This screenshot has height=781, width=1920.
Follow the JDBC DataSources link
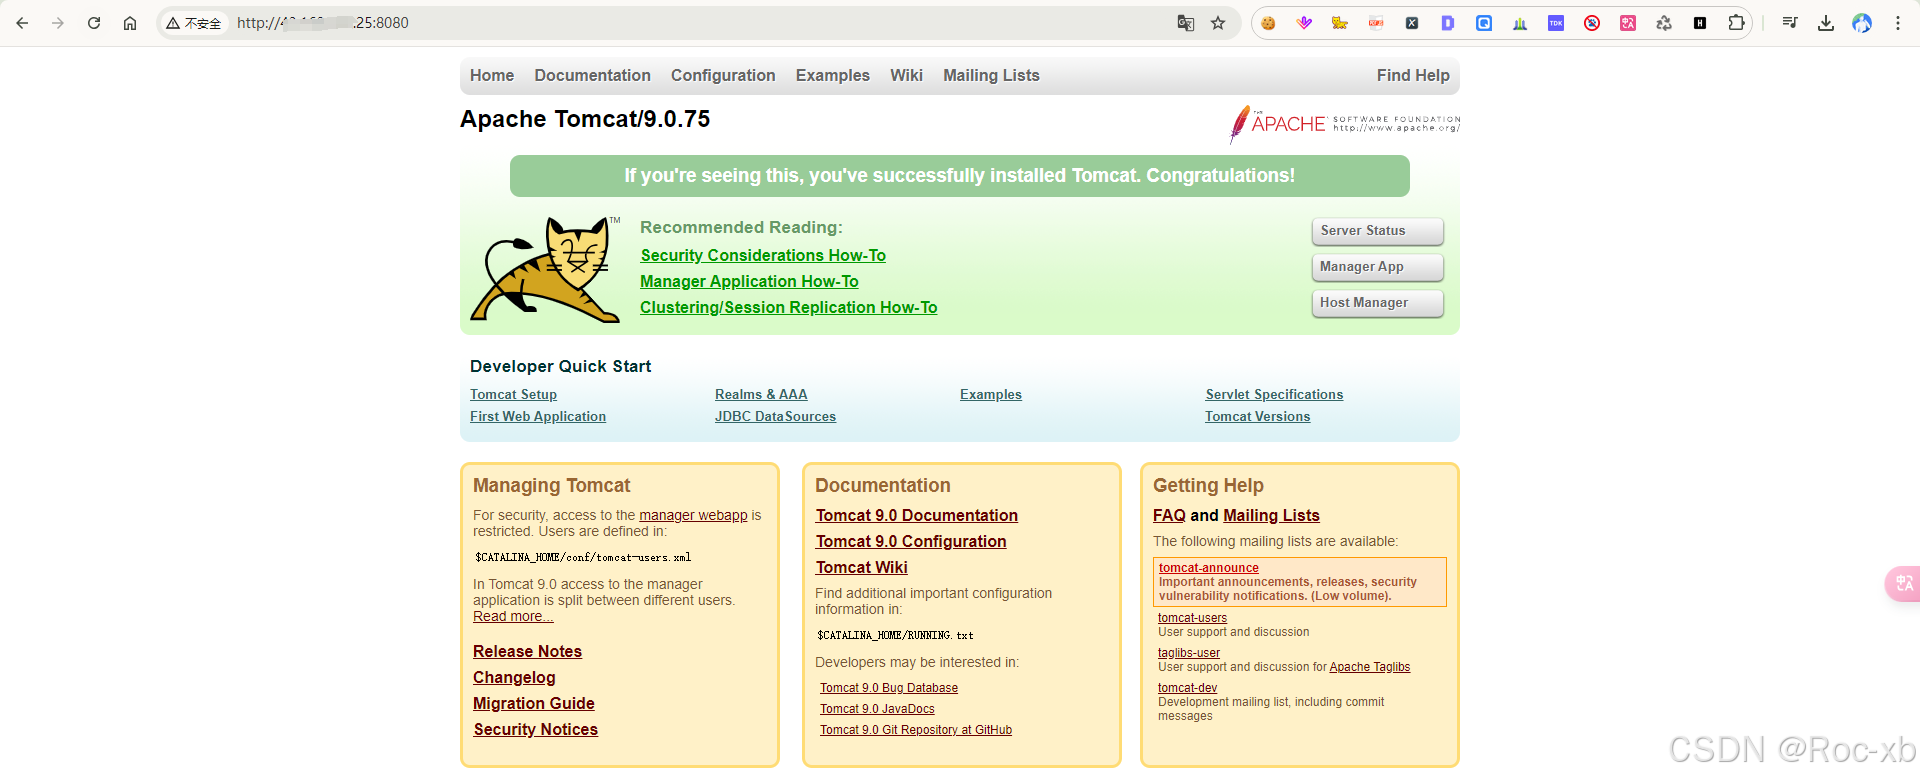pyautogui.click(x=775, y=417)
